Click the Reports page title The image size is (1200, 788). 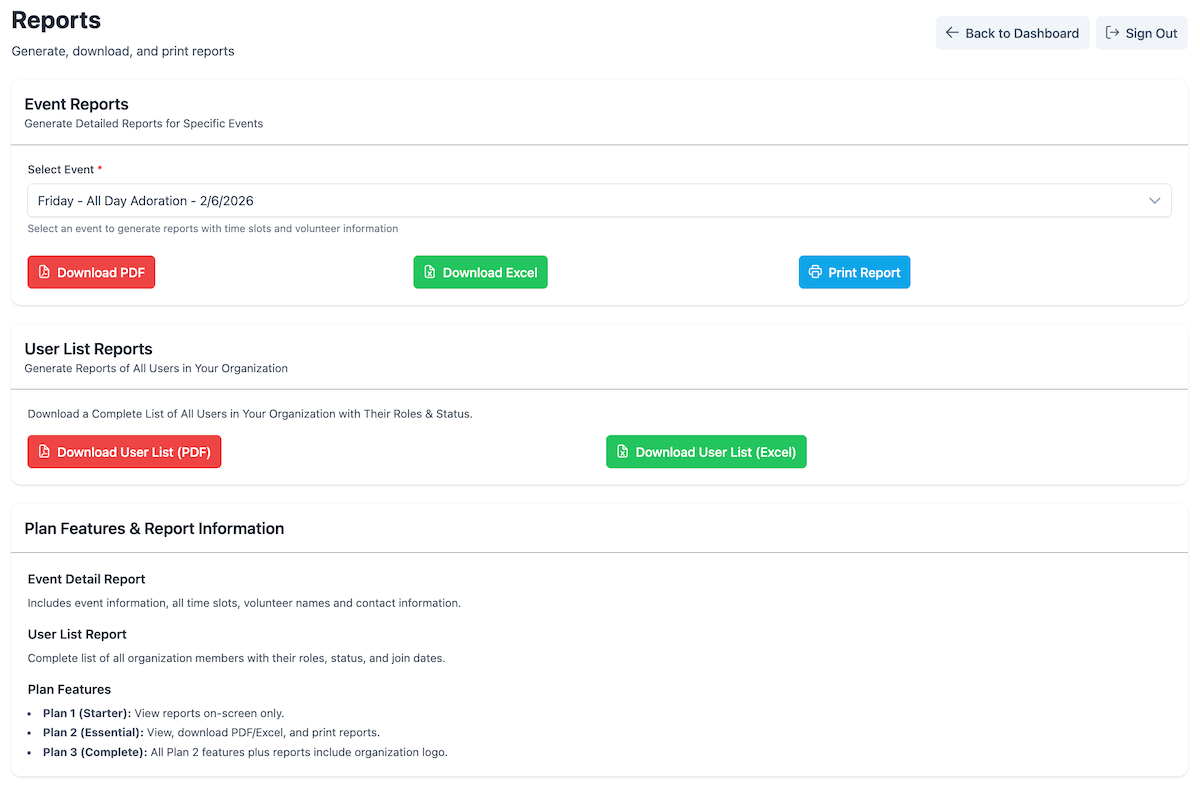pos(56,20)
